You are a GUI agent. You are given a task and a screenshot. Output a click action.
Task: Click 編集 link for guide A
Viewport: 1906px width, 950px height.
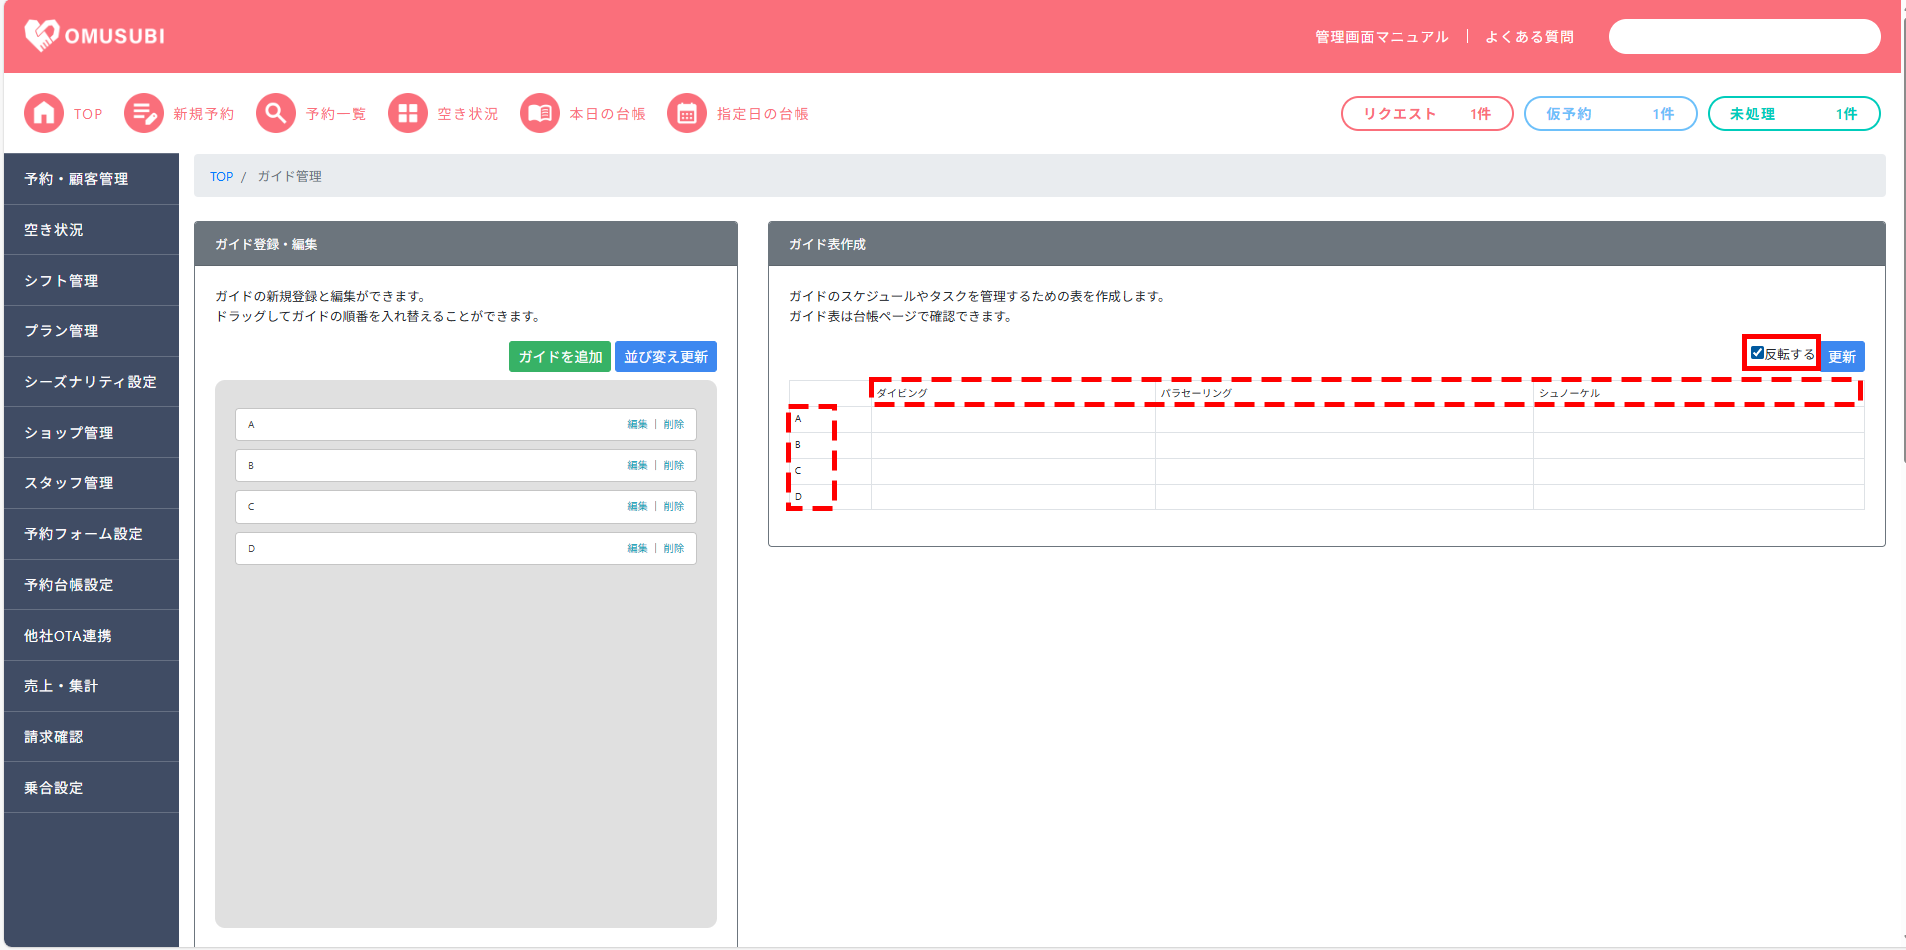pos(637,425)
